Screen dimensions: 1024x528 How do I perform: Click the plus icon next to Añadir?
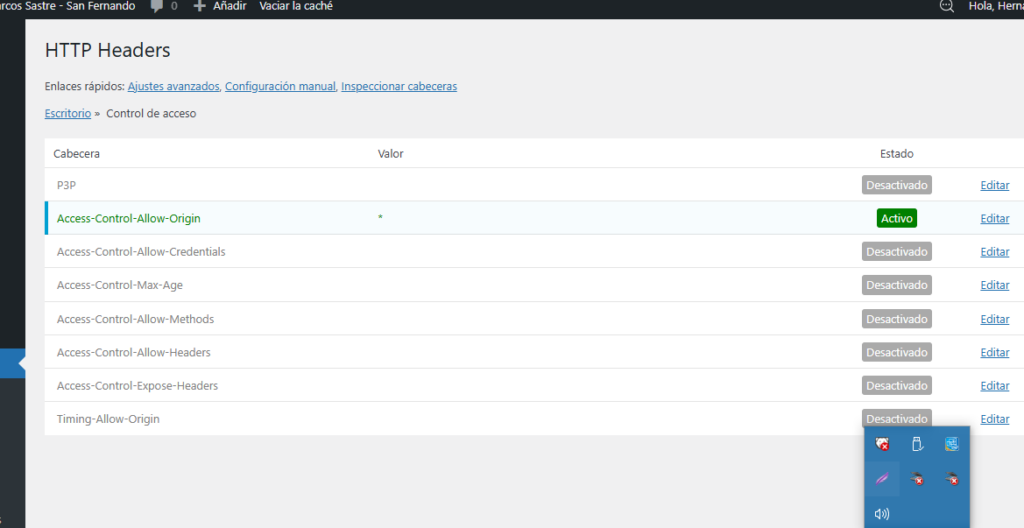[199, 6]
